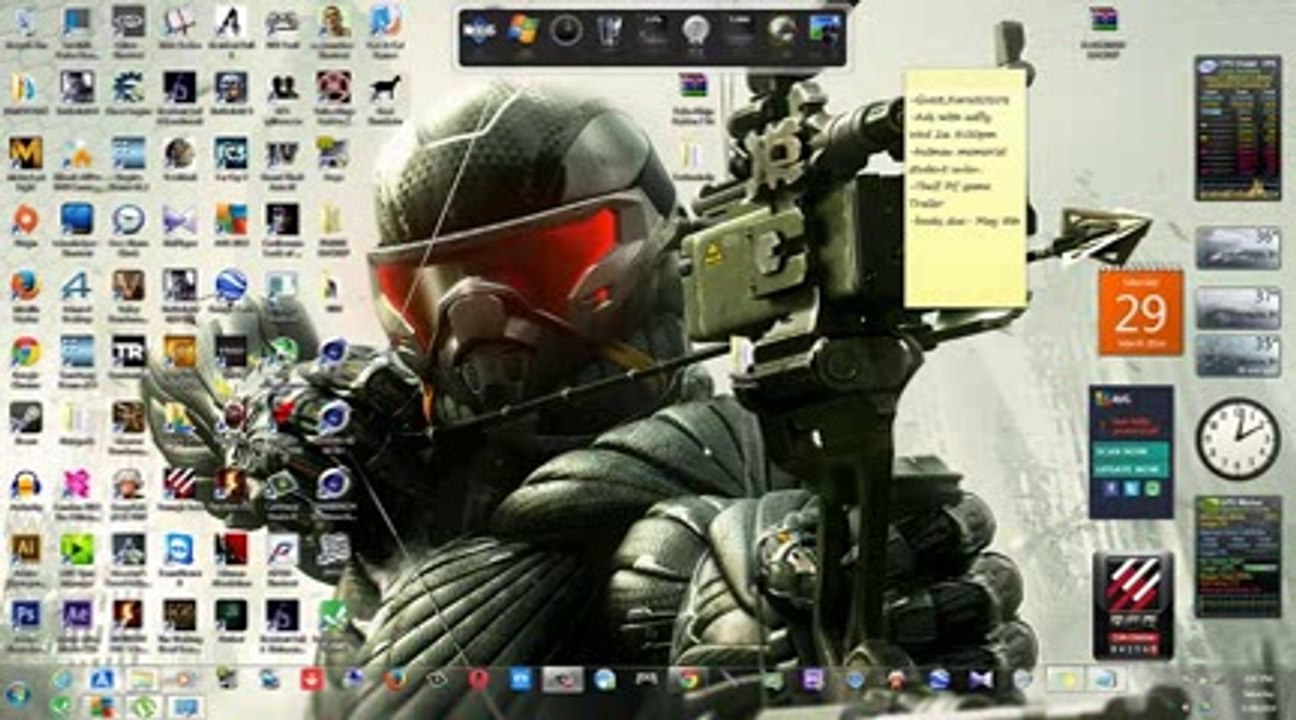Open the Windows Start orb
1296x720 pixels.
point(17,692)
